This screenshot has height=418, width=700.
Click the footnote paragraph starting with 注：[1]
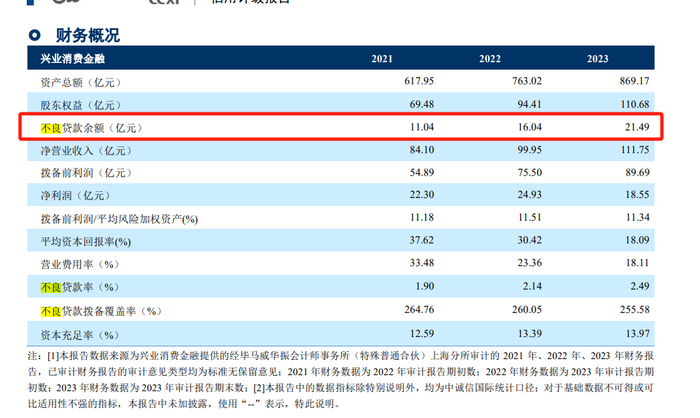click(x=341, y=380)
